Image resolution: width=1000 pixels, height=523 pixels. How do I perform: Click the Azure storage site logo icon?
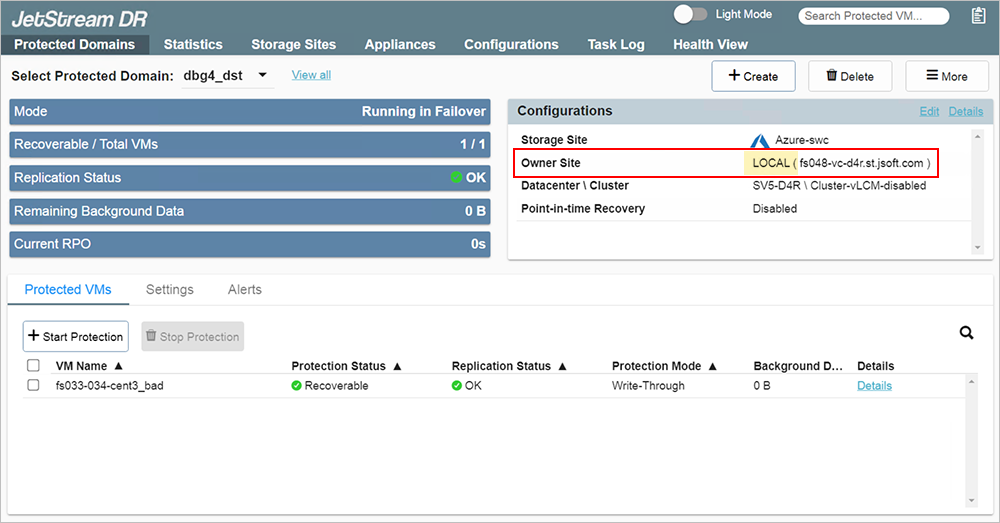(760, 141)
